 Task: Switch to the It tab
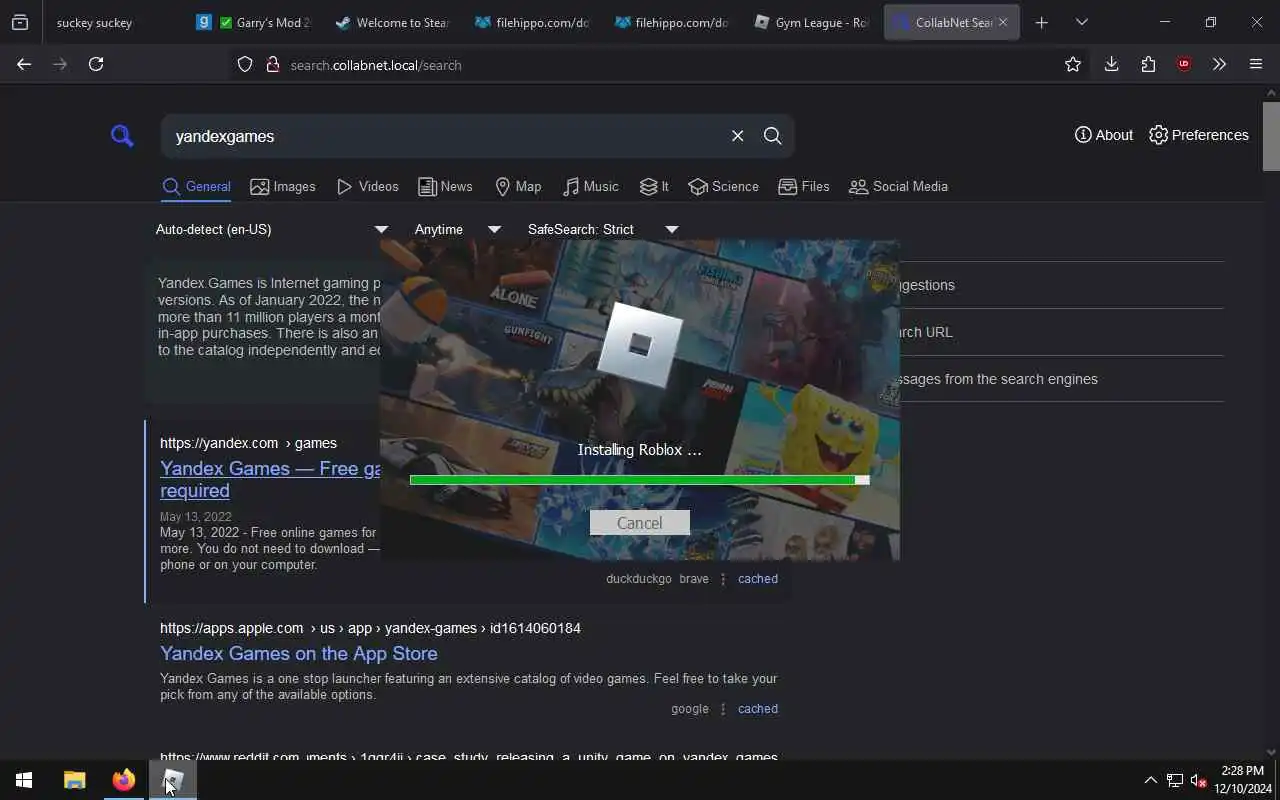click(654, 186)
